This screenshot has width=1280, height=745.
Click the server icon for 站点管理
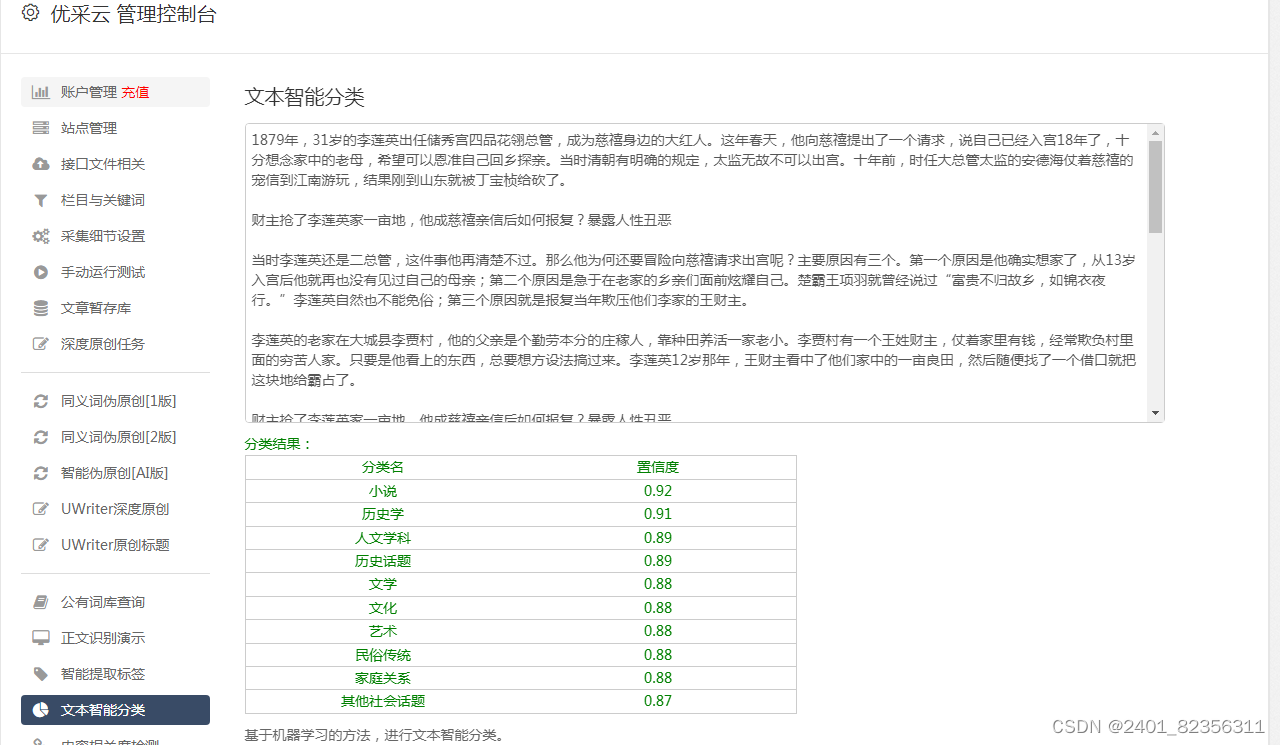(x=41, y=128)
